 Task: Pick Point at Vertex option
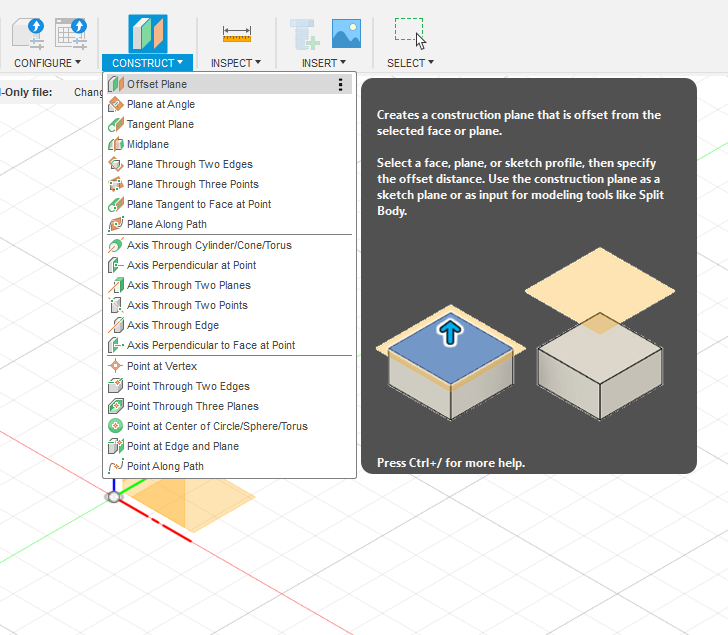pyautogui.click(x=162, y=366)
